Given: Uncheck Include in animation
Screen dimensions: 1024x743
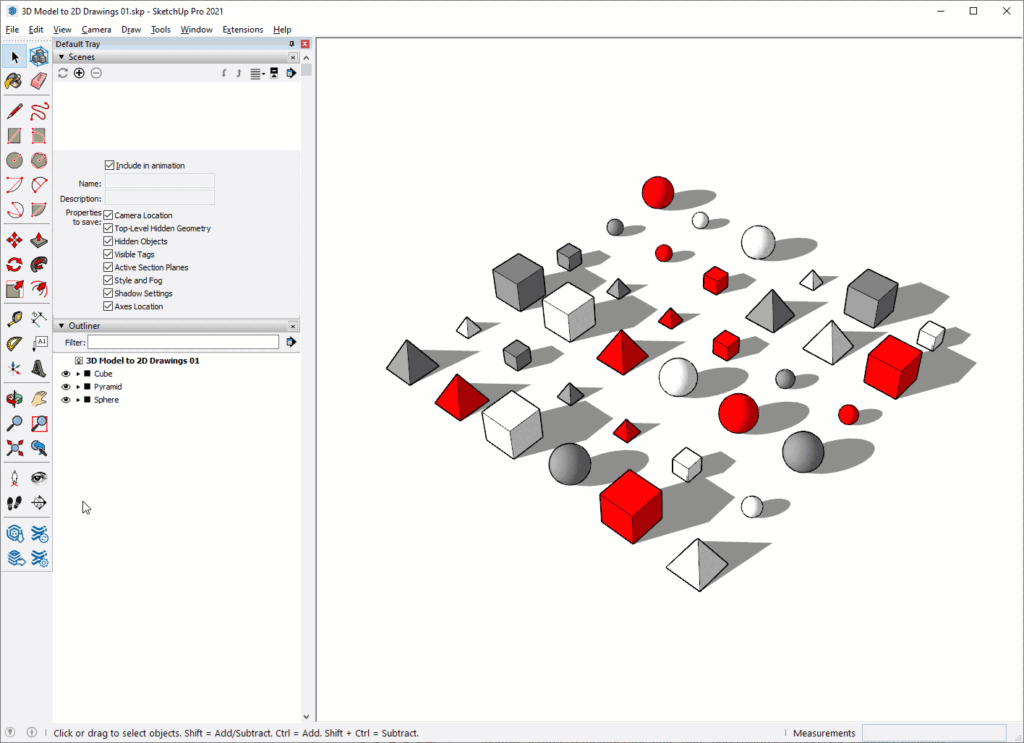Looking at the screenshot, I should point(110,165).
